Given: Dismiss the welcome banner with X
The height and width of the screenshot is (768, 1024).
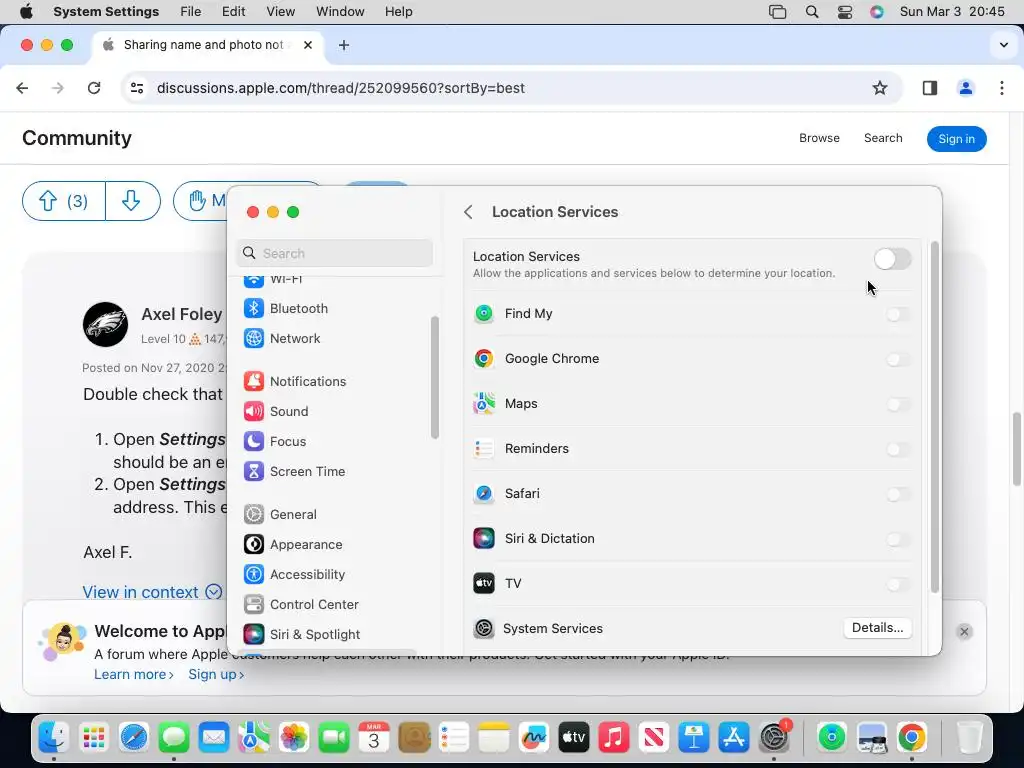Looking at the screenshot, I should pyautogui.click(x=964, y=632).
